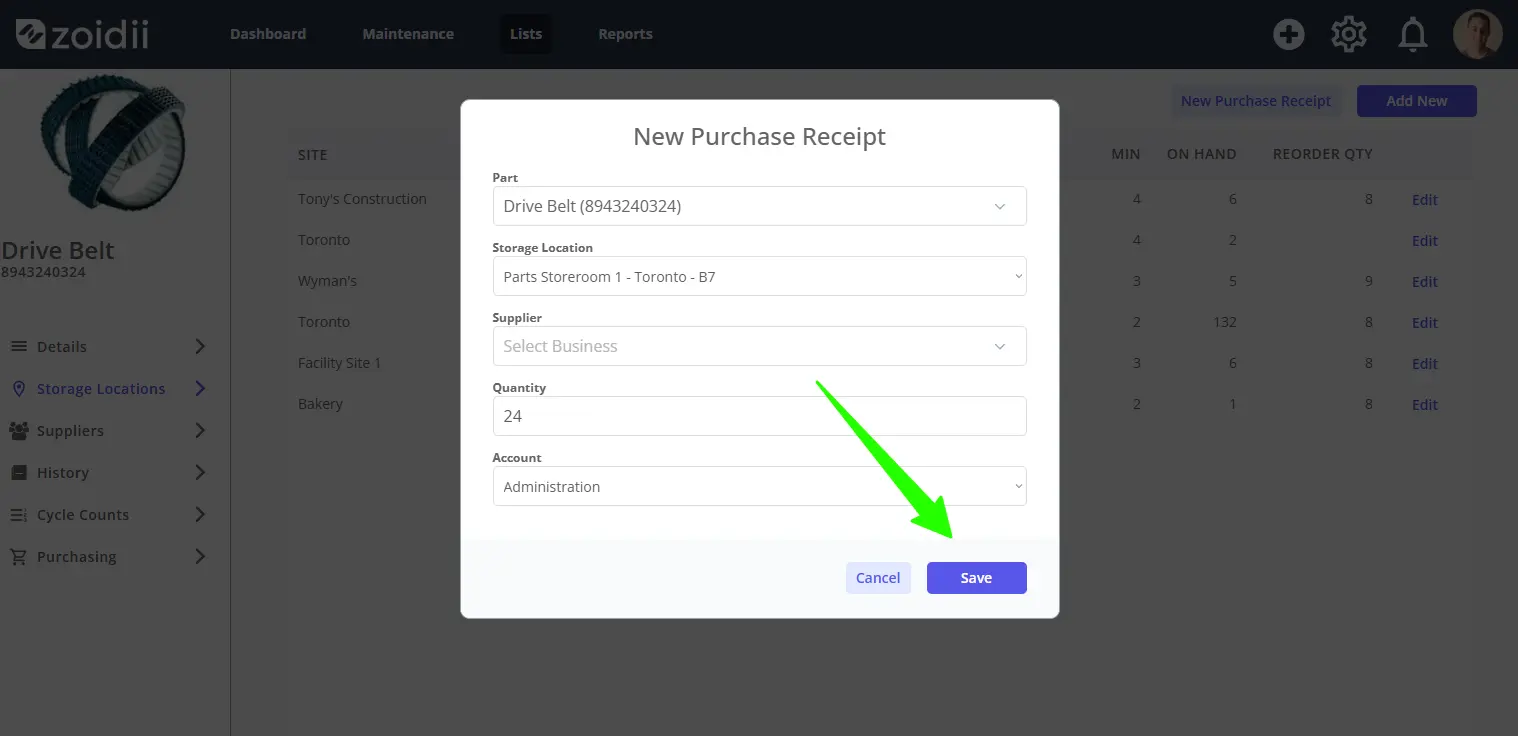Open Suppliers in the sidebar
Image resolution: width=1518 pixels, height=736 pixels.
70,430
